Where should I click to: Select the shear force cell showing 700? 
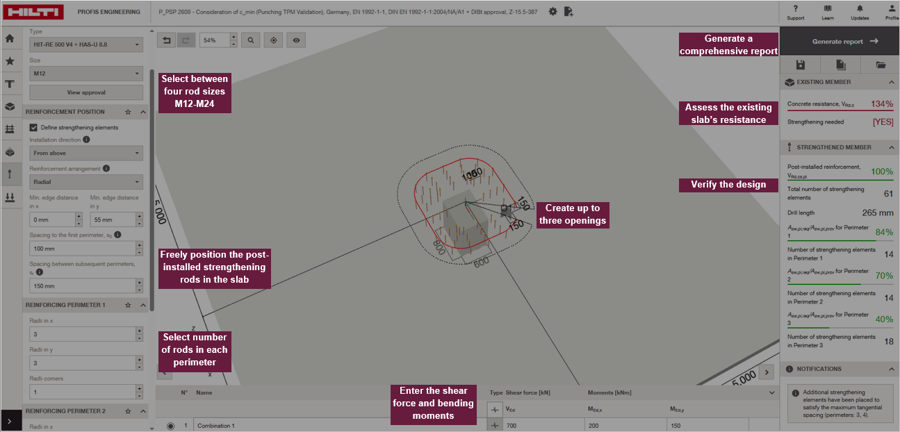coord(544,426)
